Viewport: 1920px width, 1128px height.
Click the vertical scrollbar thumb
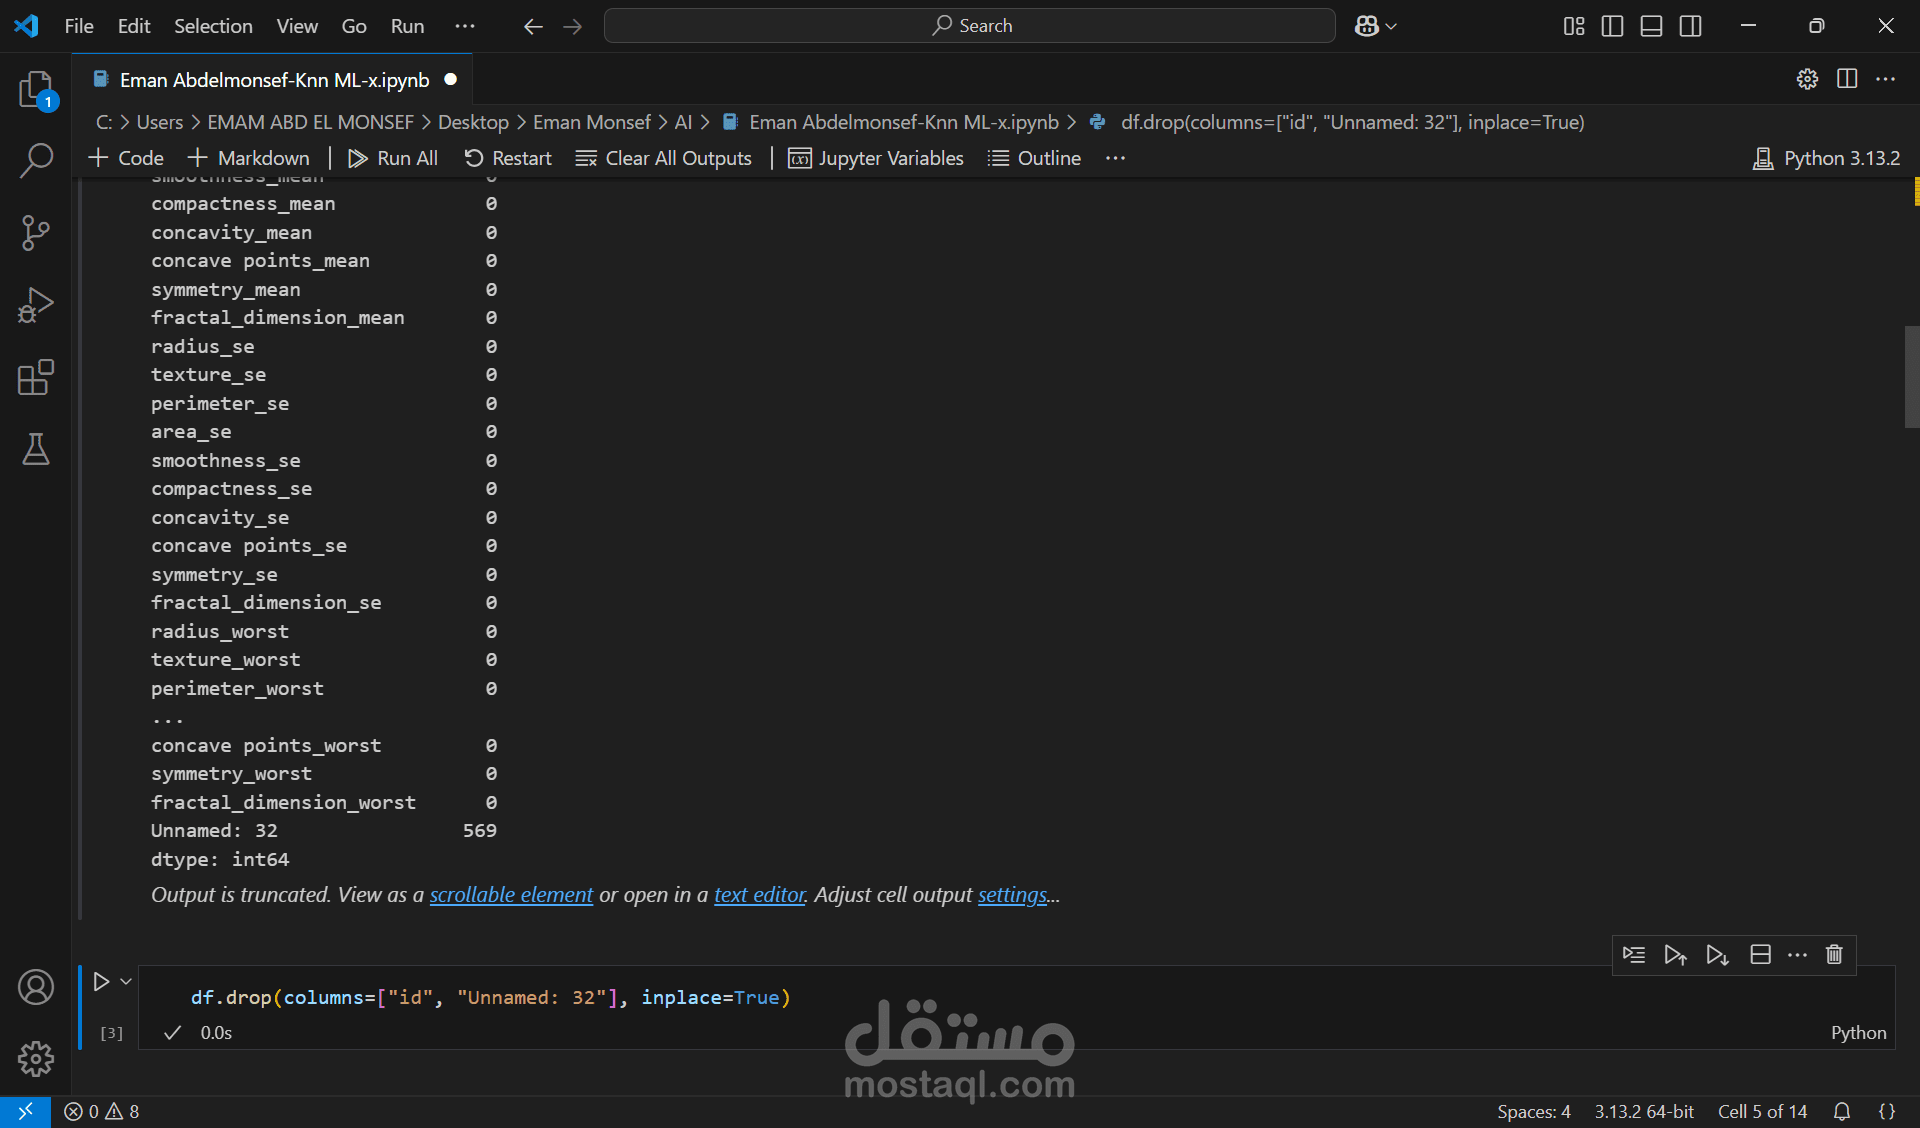[x=1911, y=377]
